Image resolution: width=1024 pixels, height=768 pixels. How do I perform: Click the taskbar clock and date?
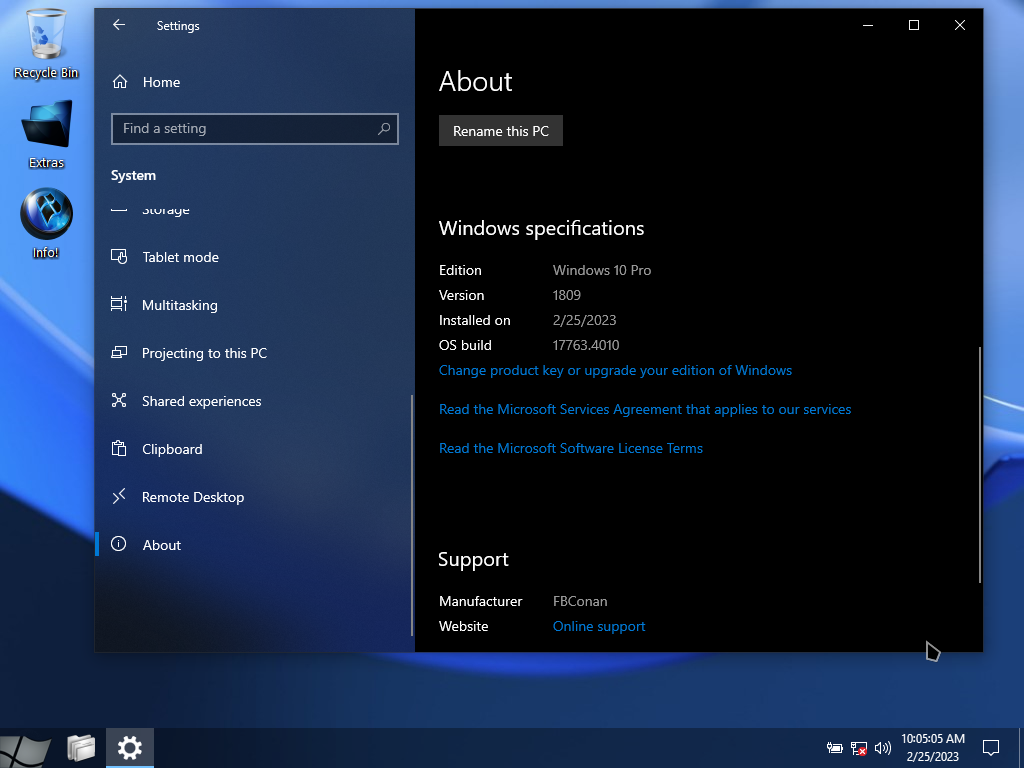tap(933, 748)
